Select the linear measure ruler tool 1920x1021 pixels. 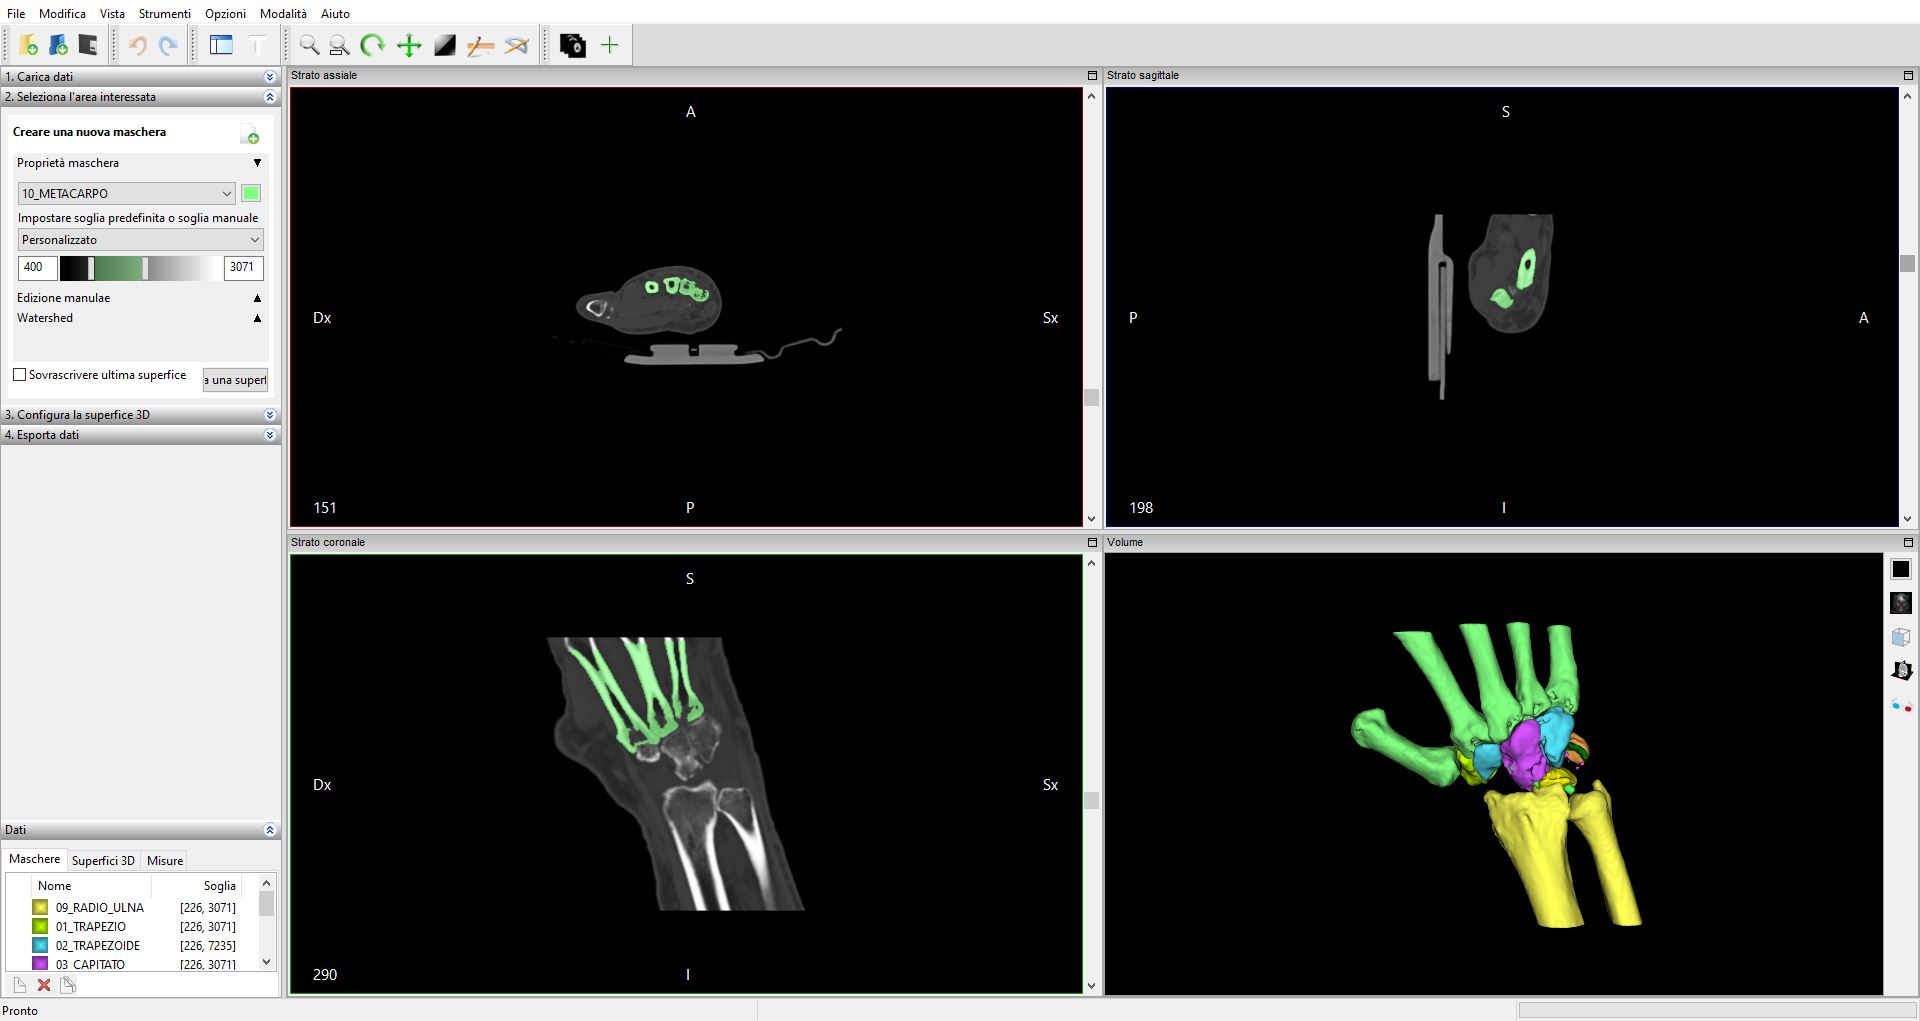pyautogui.click(x=481, y=45)
